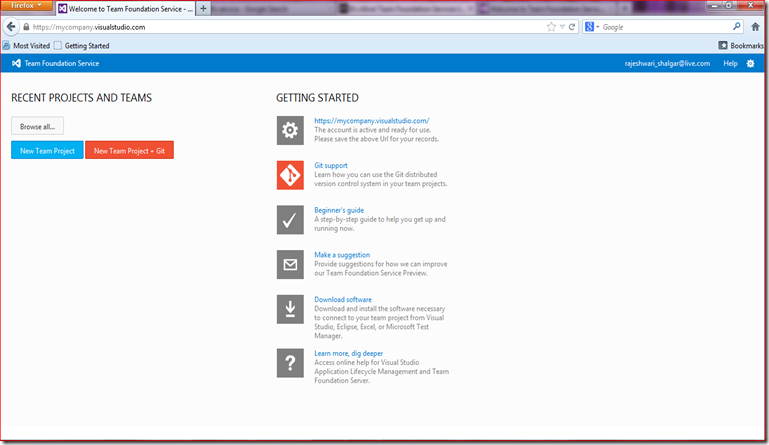The image size is (769, 445).
Task: Click the question mark Learn more icon
Action: pos(290,363)
